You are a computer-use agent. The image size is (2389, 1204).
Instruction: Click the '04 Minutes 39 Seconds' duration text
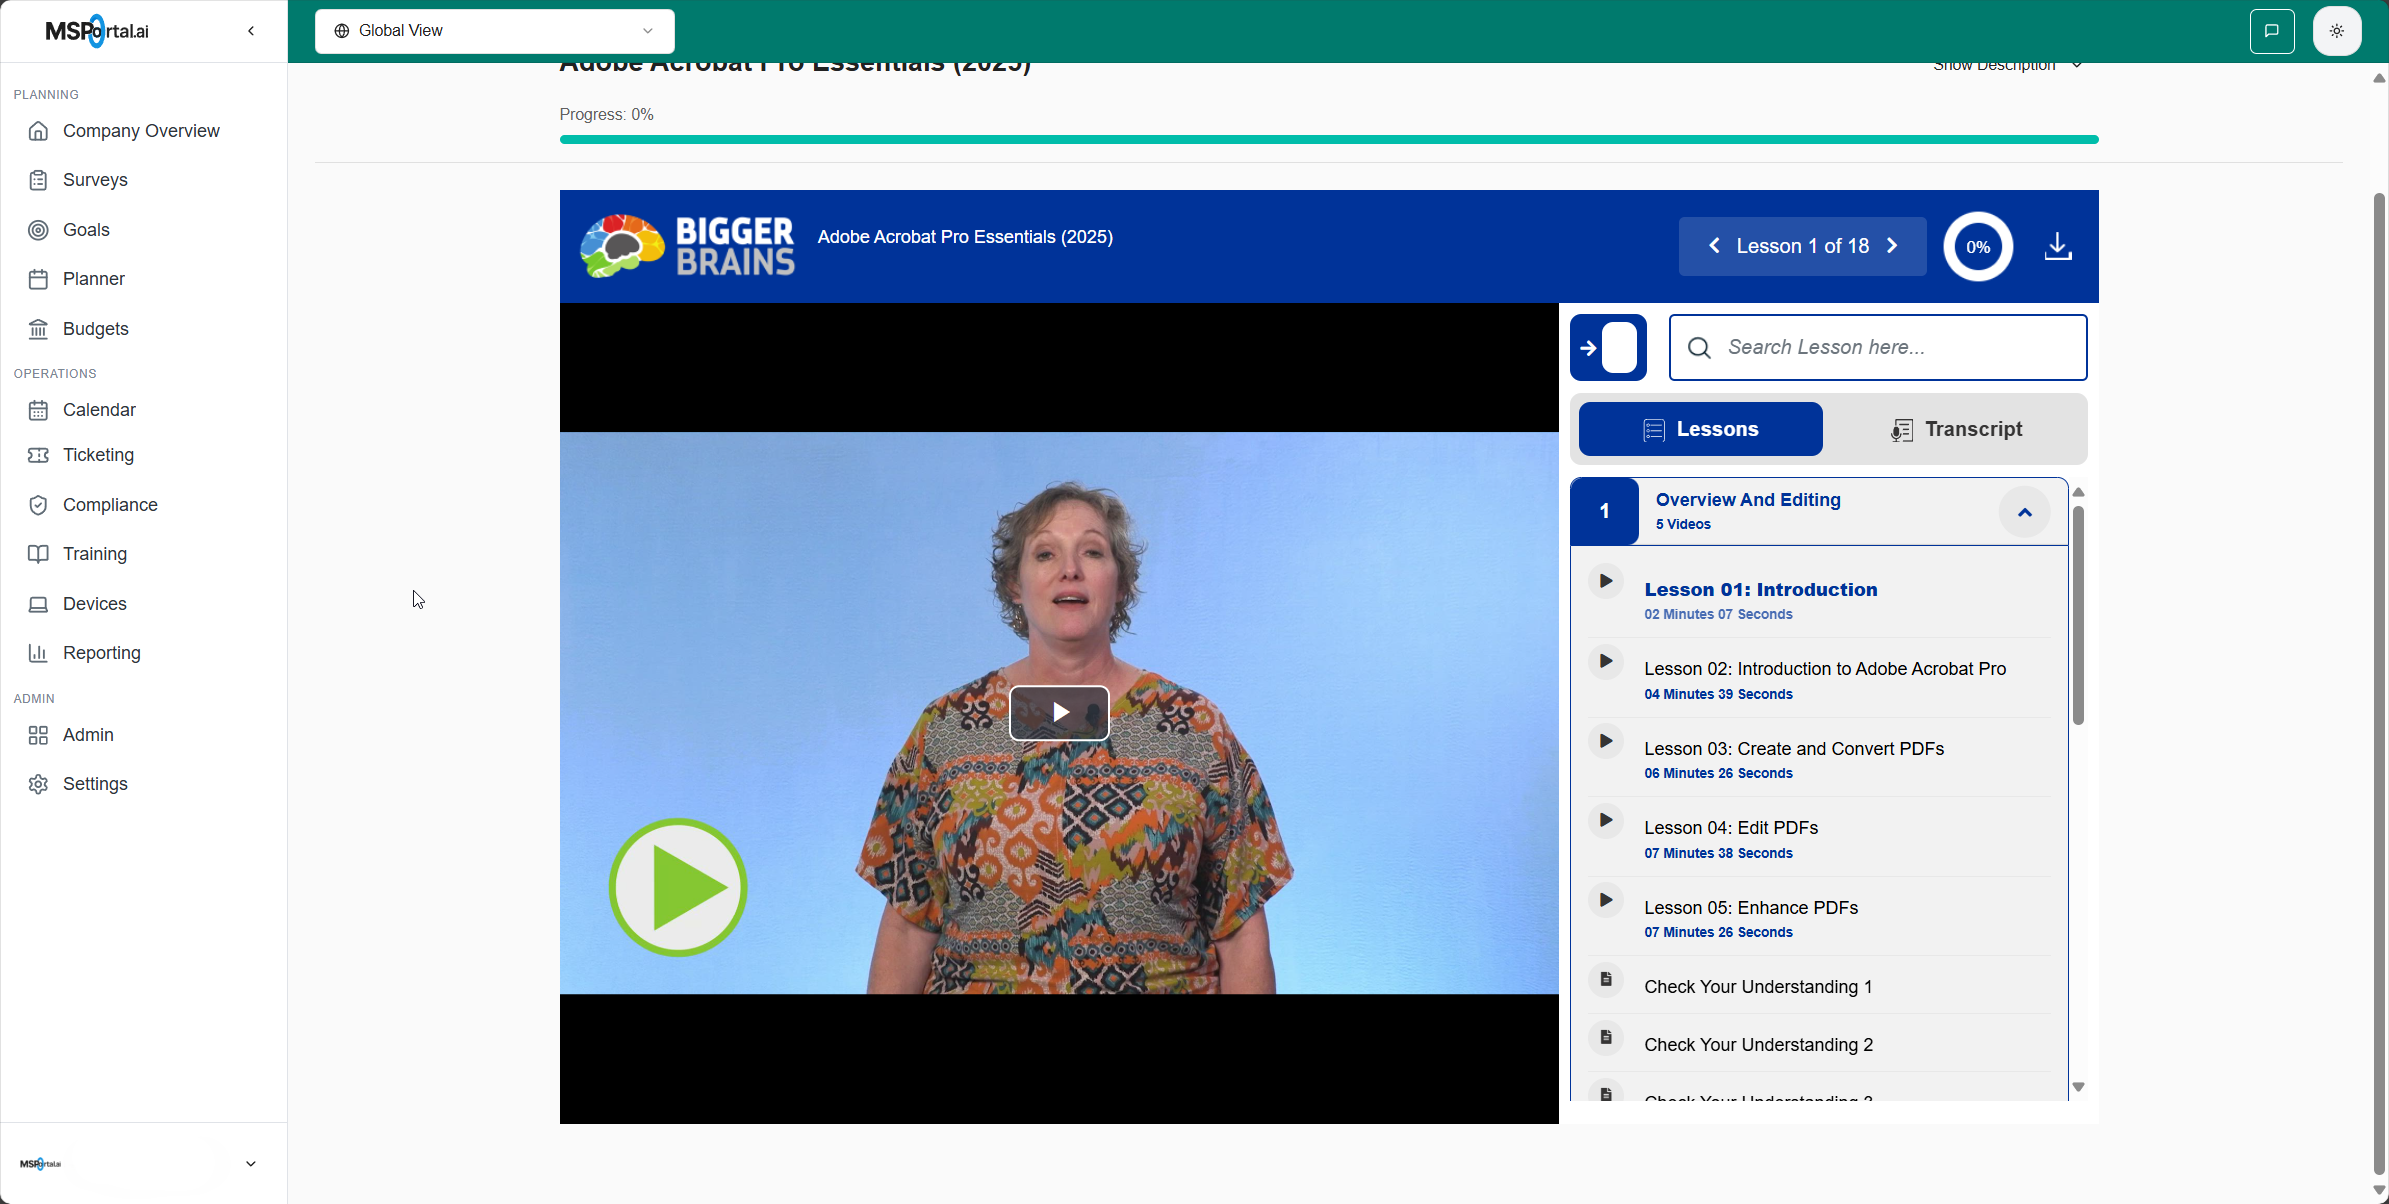1718,694
